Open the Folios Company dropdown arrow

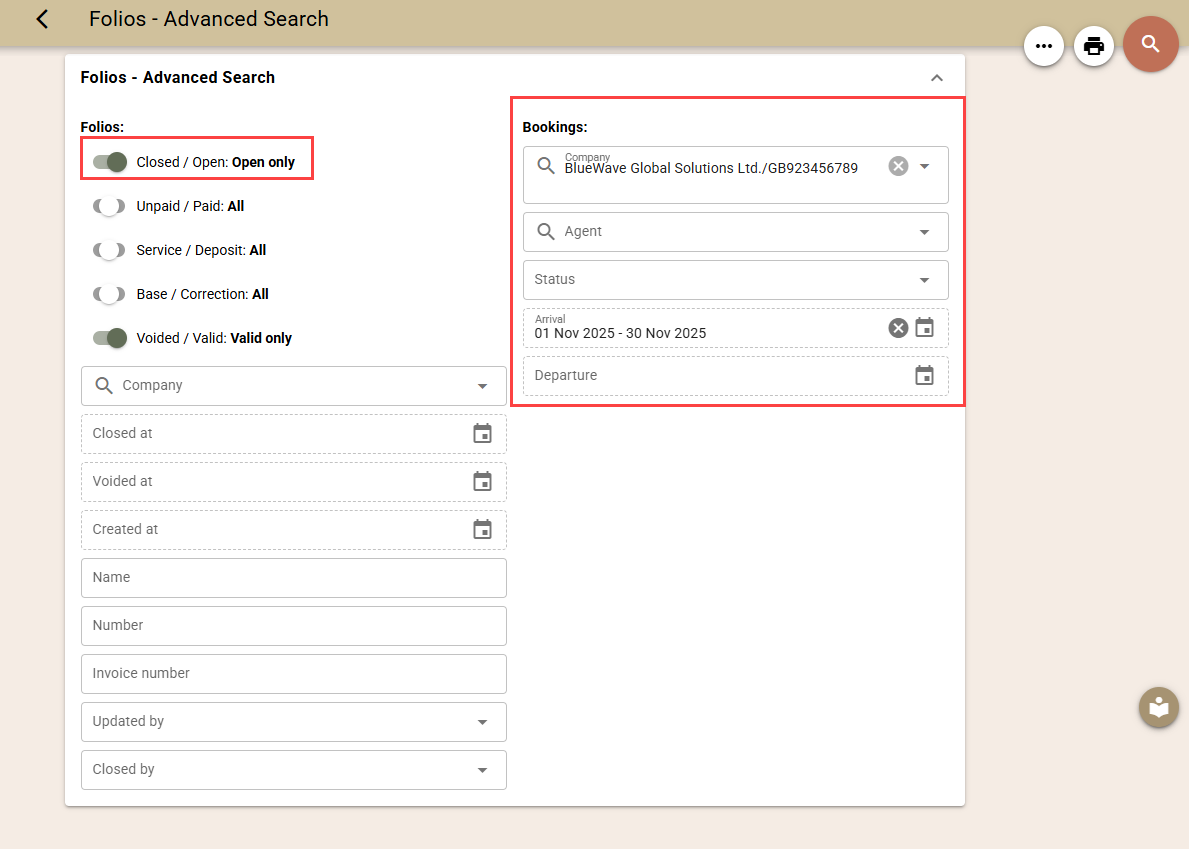(482, 386)
